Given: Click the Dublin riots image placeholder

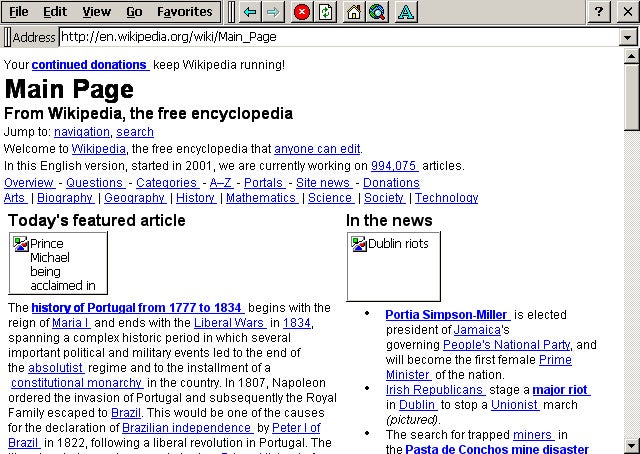Looking at the screenshot, I should click(393, 266).
